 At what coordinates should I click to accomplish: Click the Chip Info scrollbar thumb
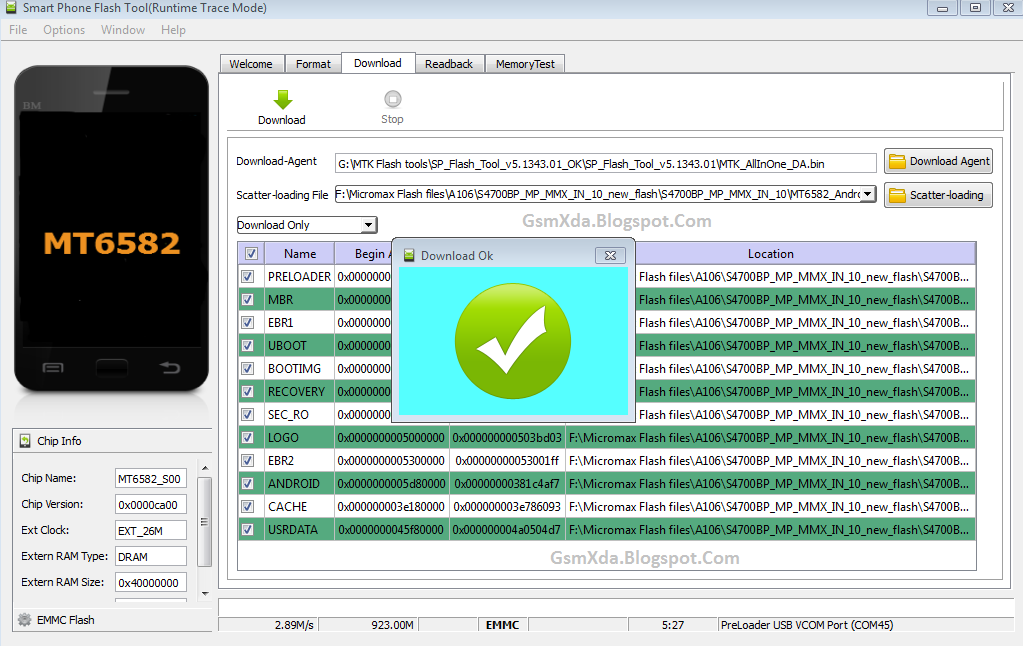204,522
